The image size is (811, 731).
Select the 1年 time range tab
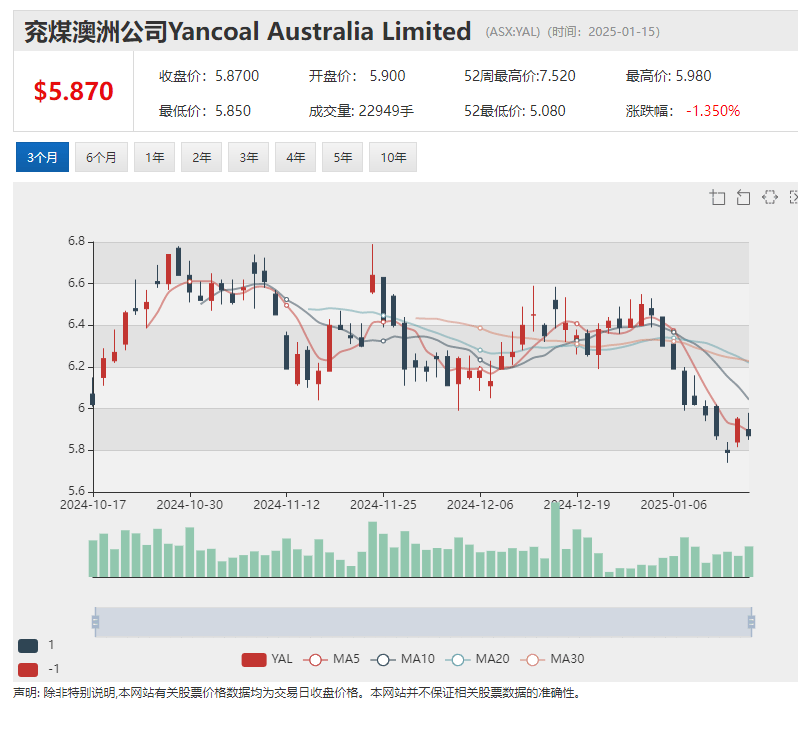click(155, 157)
